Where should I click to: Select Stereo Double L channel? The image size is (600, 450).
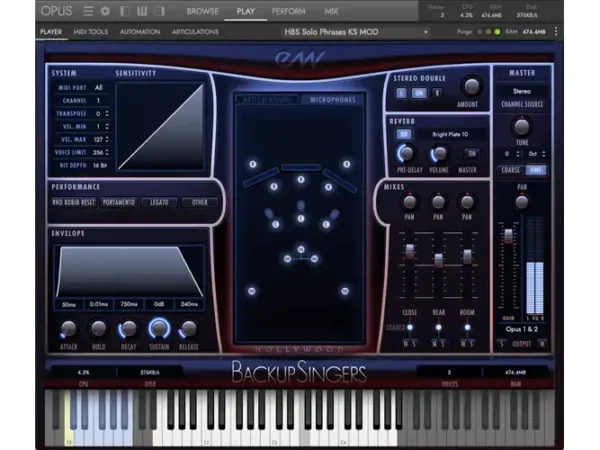pyautogui.click(x=401, y=93)
